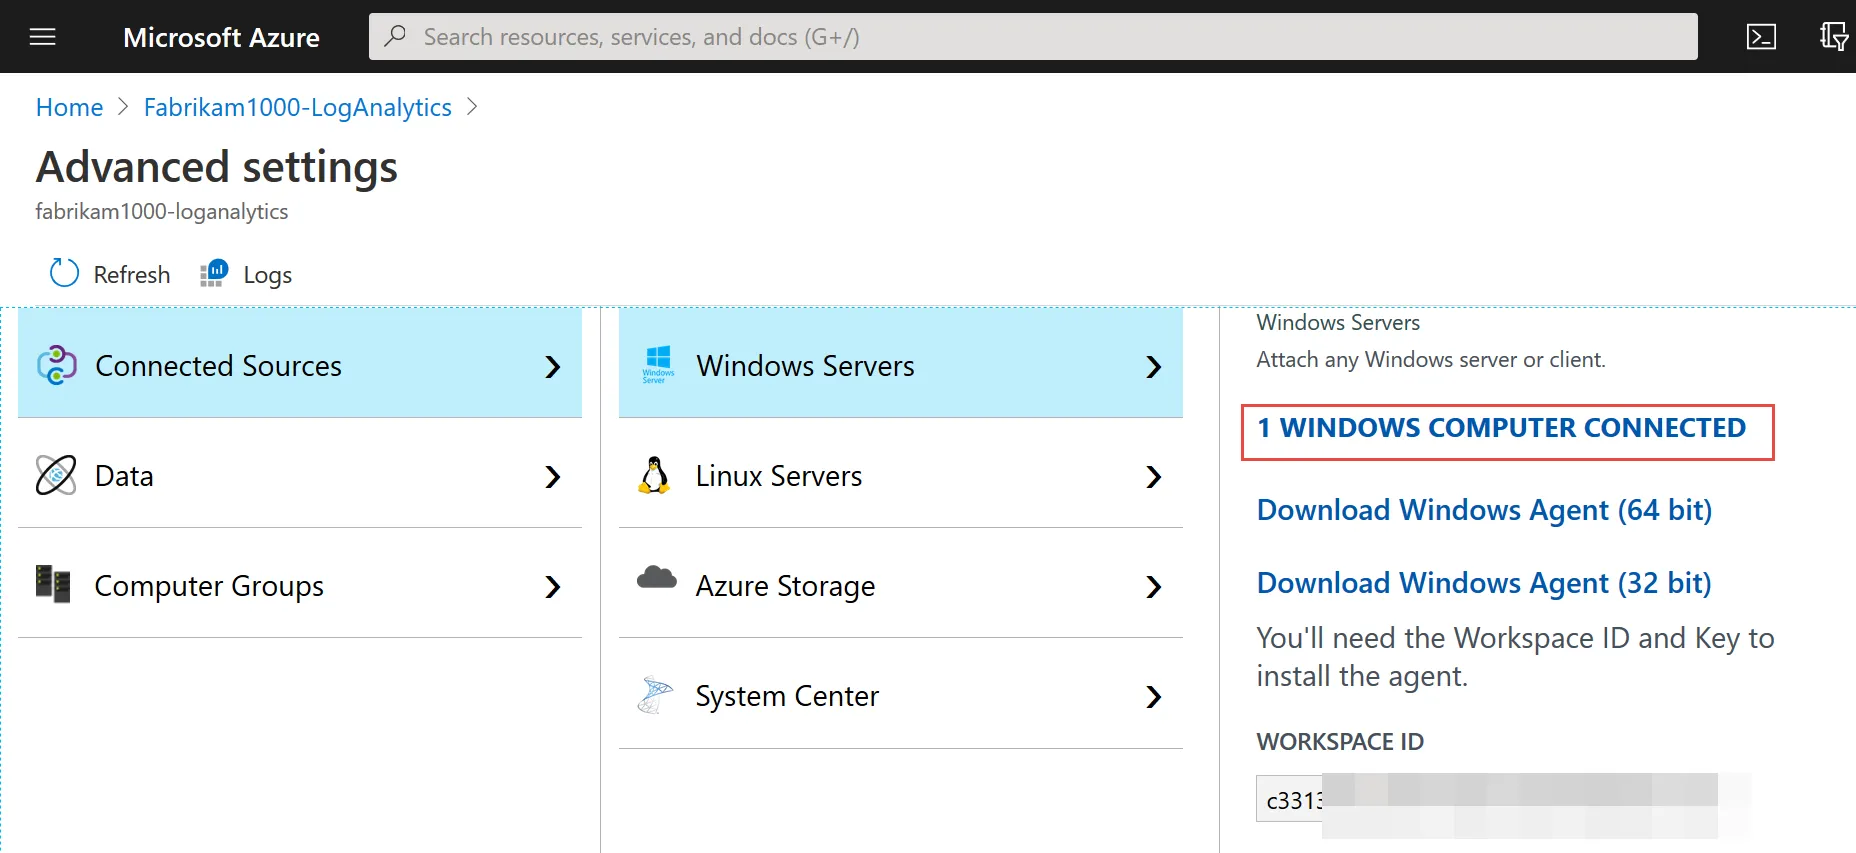This screenshot has width=1856, height=853.
Task: Expand the Data chevron arrow
Action: (552, 477)
